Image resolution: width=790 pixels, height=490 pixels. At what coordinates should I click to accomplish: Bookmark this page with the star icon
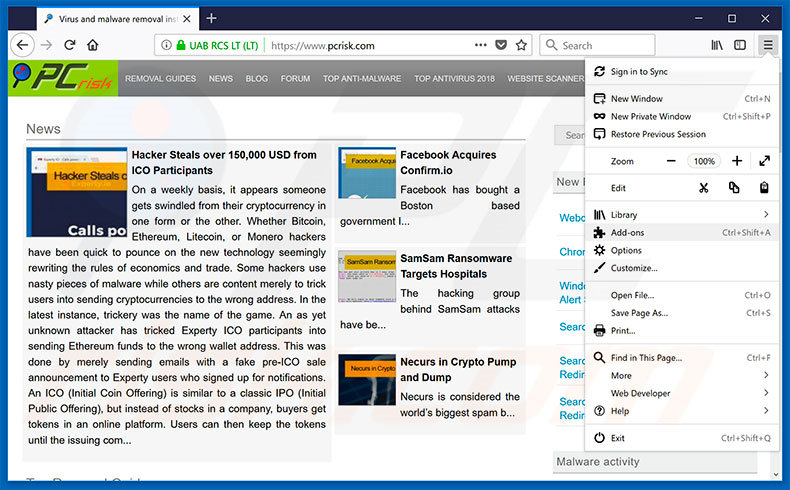[521, 45]
